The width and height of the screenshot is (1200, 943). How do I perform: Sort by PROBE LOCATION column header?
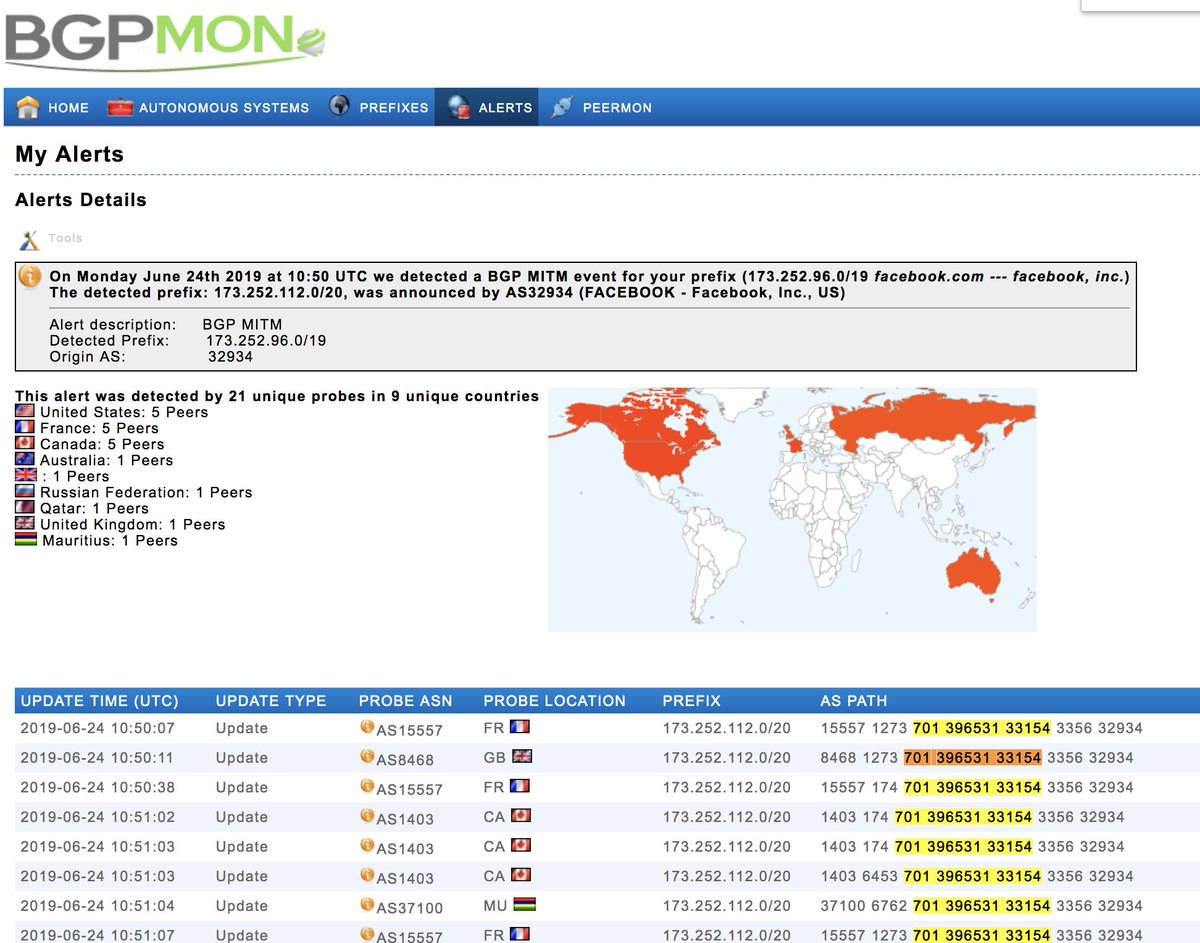coord(555,701)
